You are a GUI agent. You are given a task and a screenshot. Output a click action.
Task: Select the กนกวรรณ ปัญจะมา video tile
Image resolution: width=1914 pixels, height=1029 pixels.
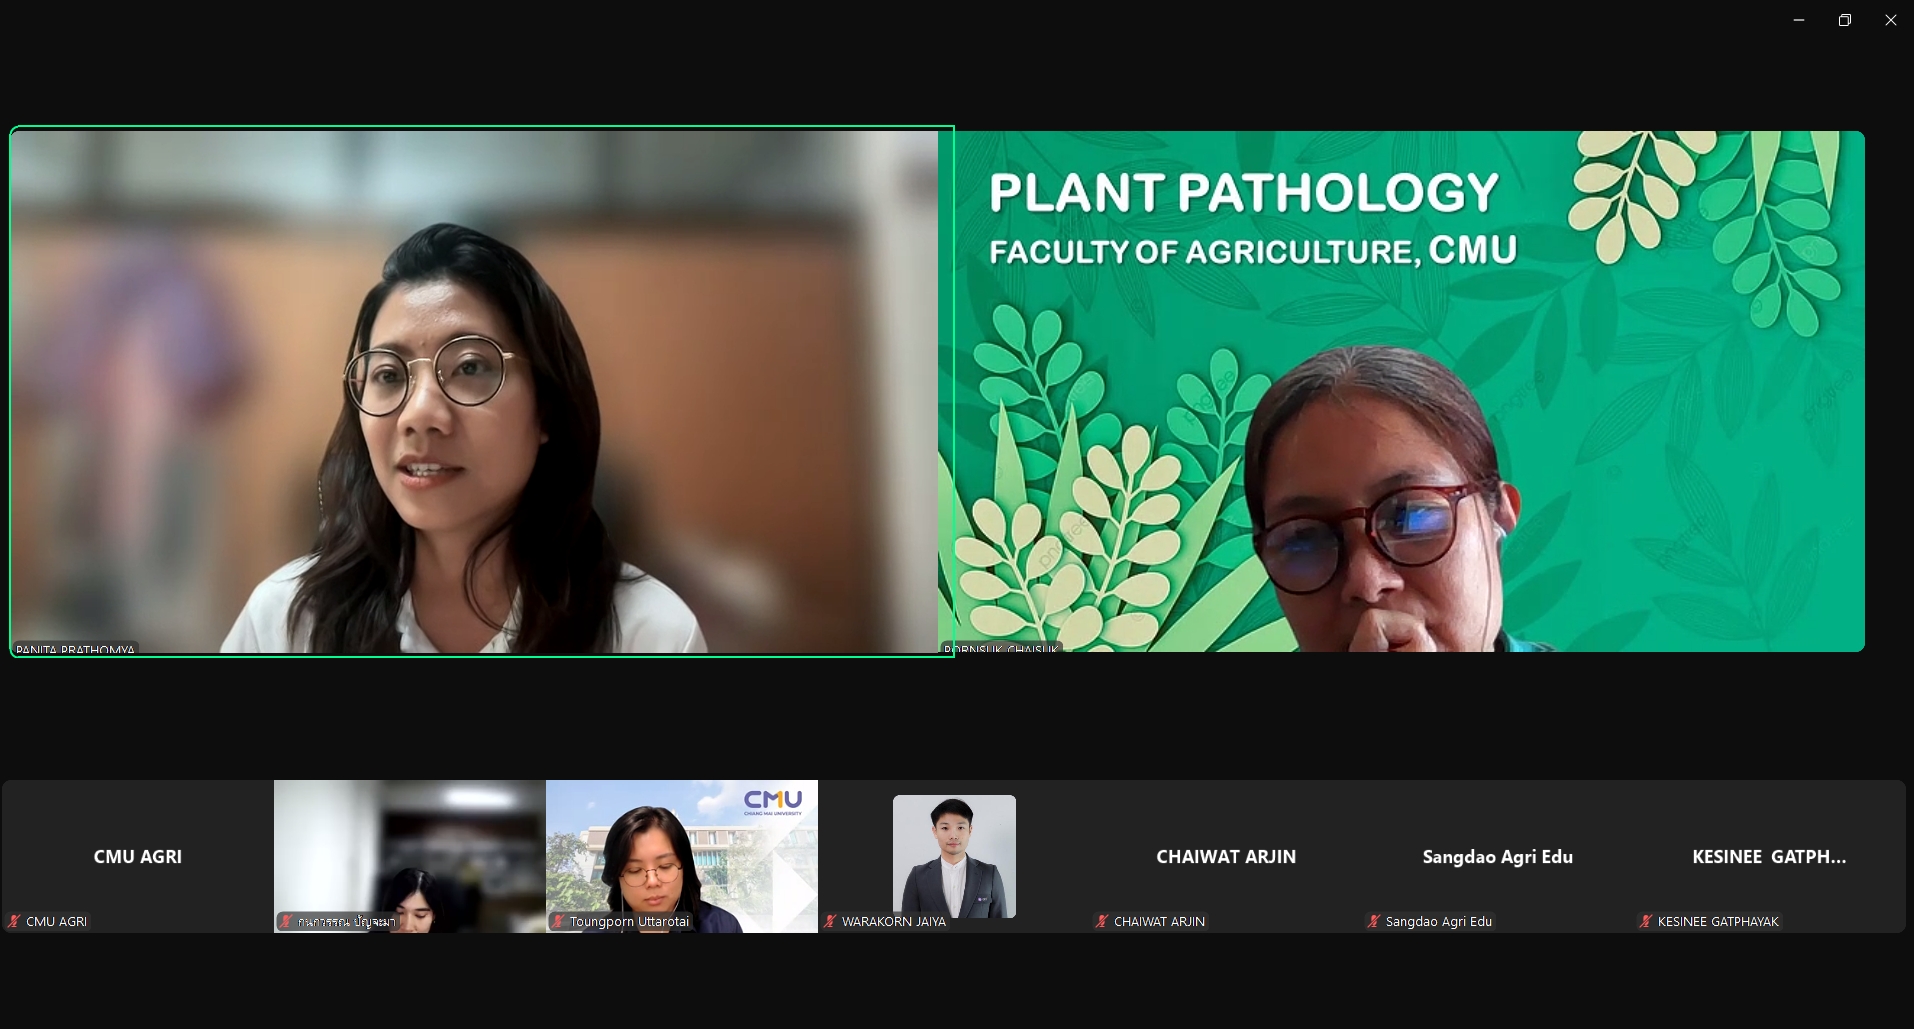[410, 856]
